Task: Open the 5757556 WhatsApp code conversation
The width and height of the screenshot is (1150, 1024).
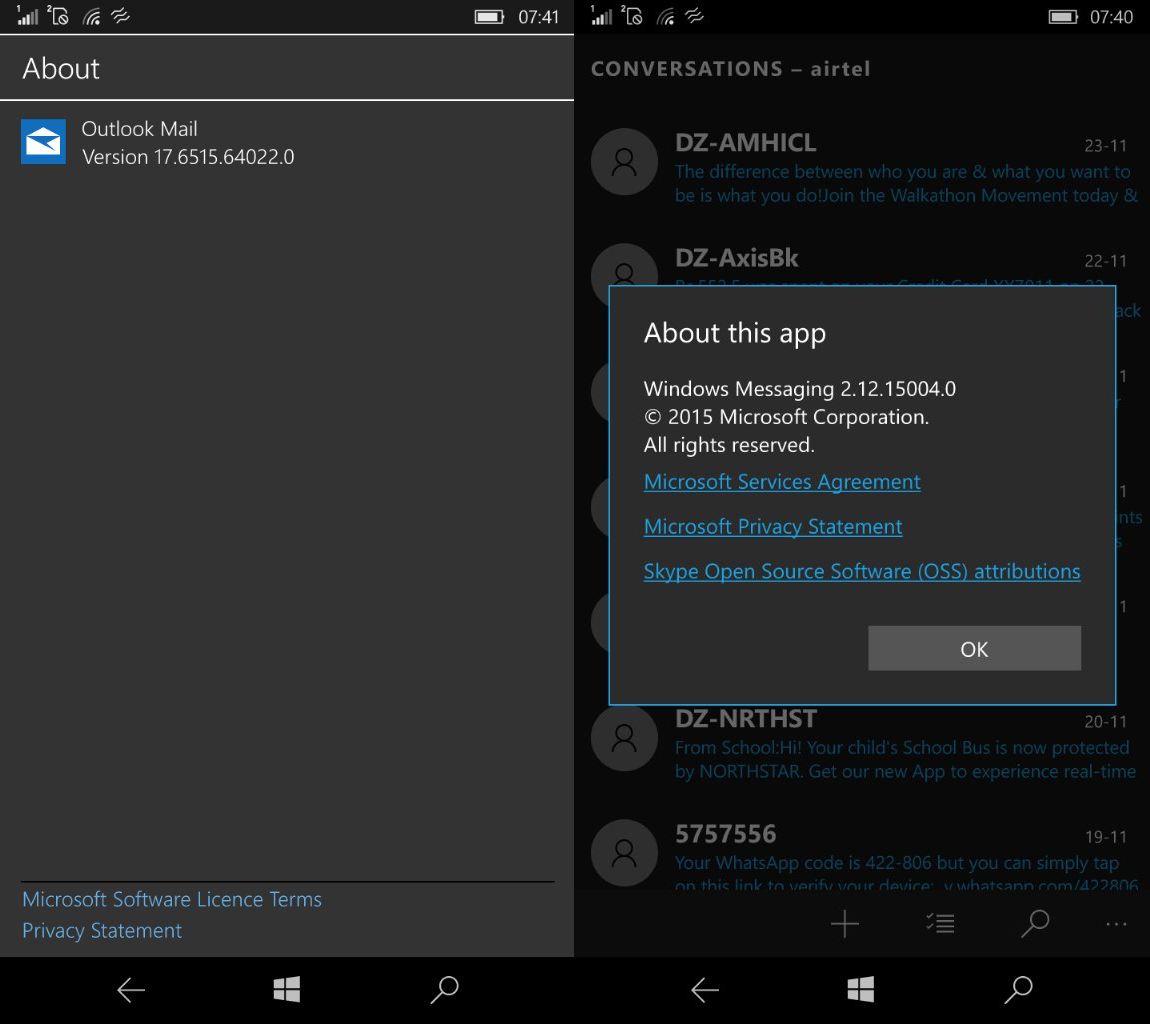Action: [x=862, y=854]
